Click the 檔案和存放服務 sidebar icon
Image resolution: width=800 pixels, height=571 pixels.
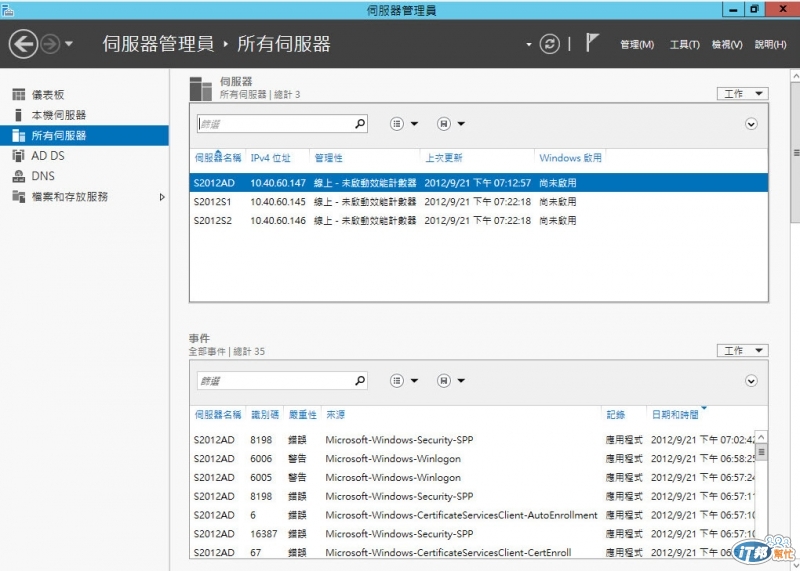pyautogui.click(x=18, y=196)
